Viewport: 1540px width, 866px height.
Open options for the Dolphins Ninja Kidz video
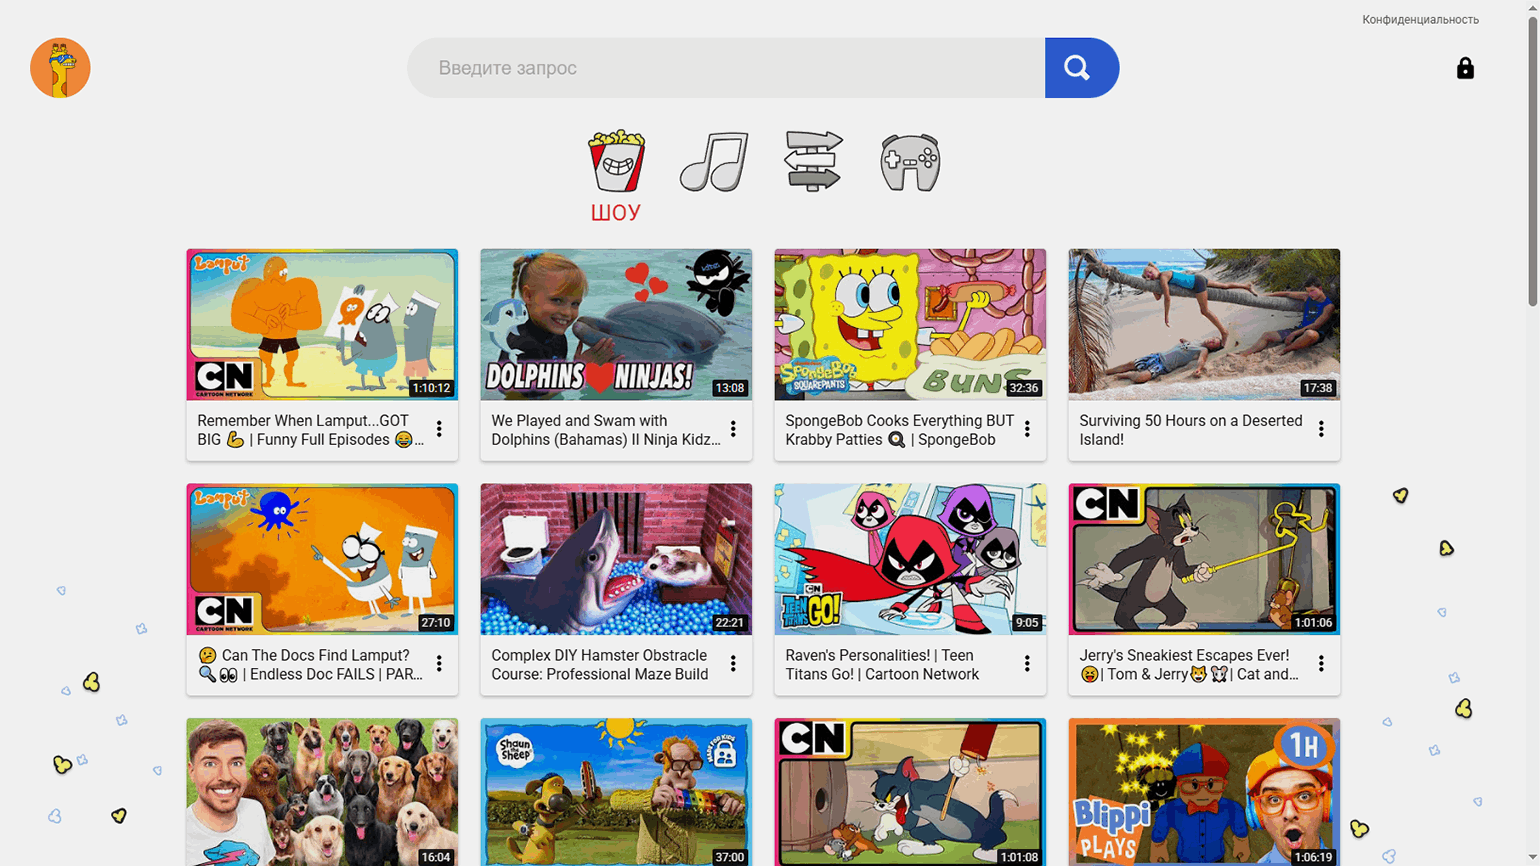733,429
